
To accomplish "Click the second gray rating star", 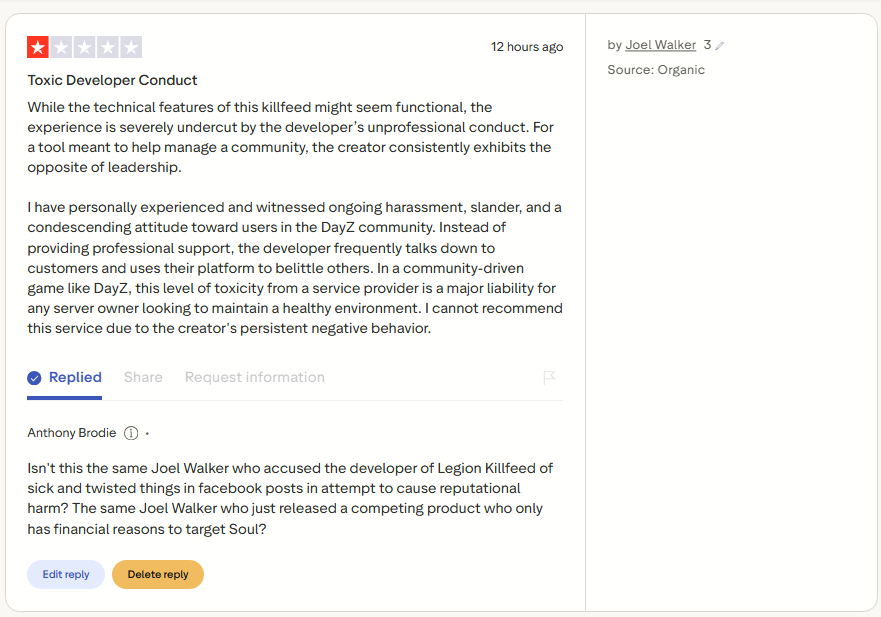I will click(x=61, y=47).
